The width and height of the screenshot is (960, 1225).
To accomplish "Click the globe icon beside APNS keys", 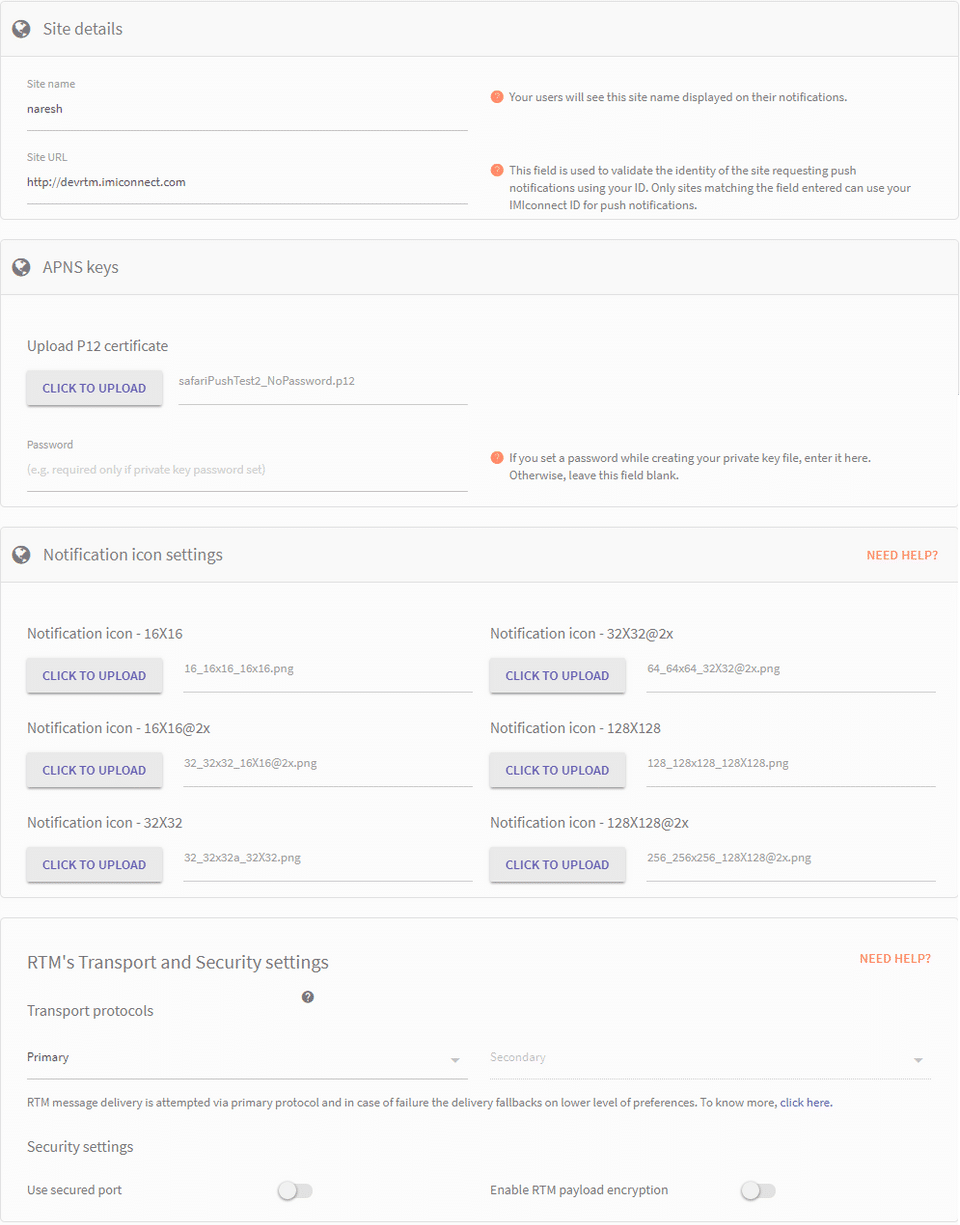I will coord(21,268).
